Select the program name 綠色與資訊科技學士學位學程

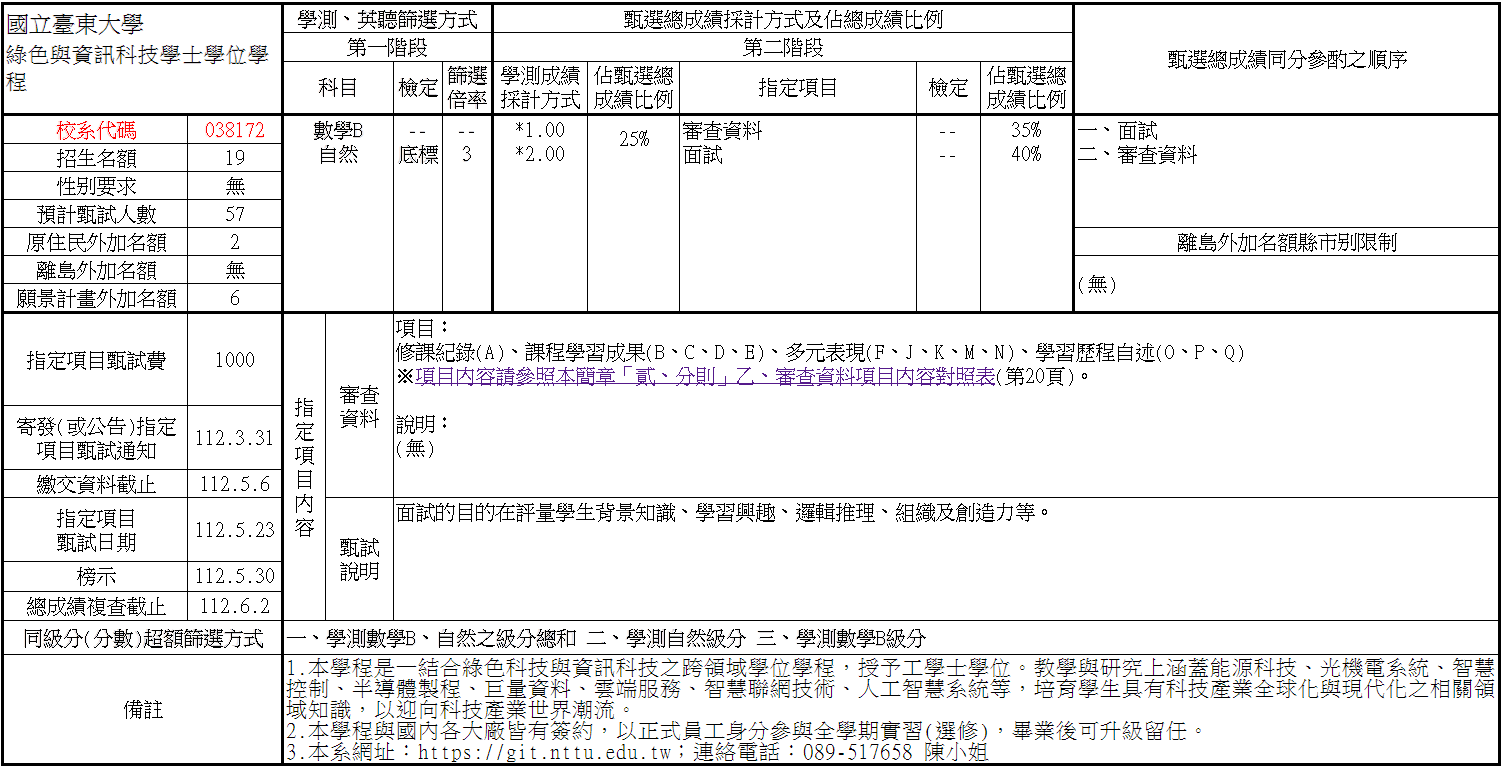pyautogui.click(x=138, y=68)
